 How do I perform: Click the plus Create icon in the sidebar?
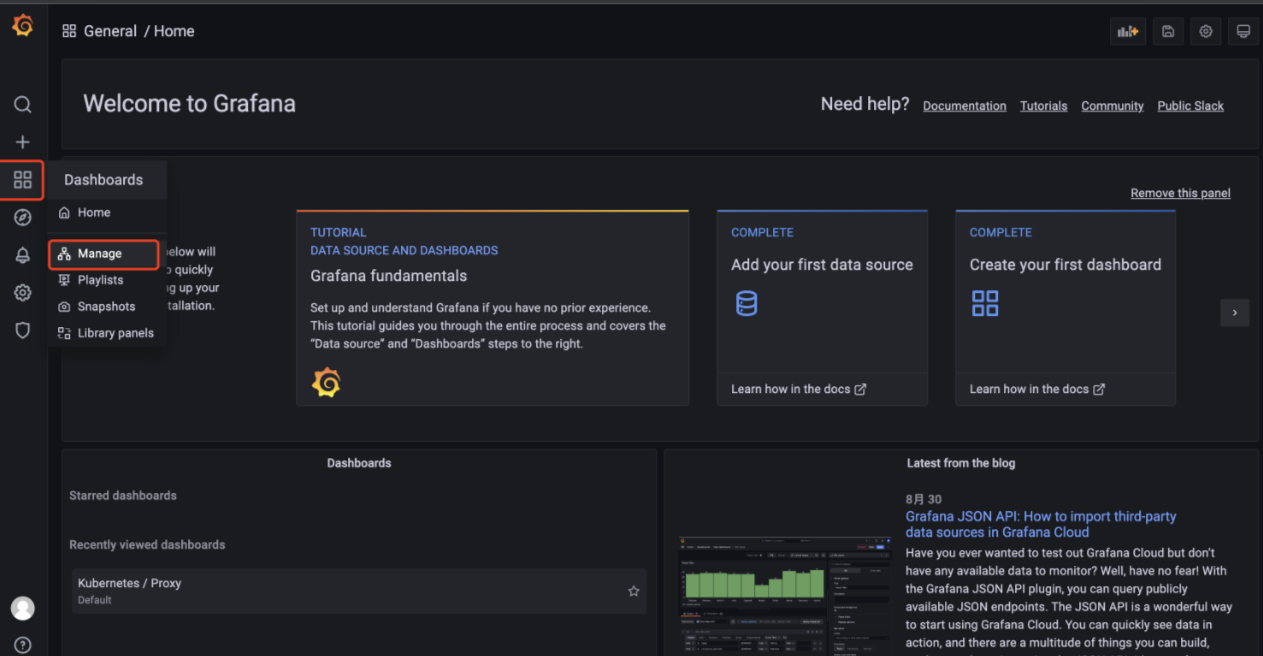pos(22,142)
